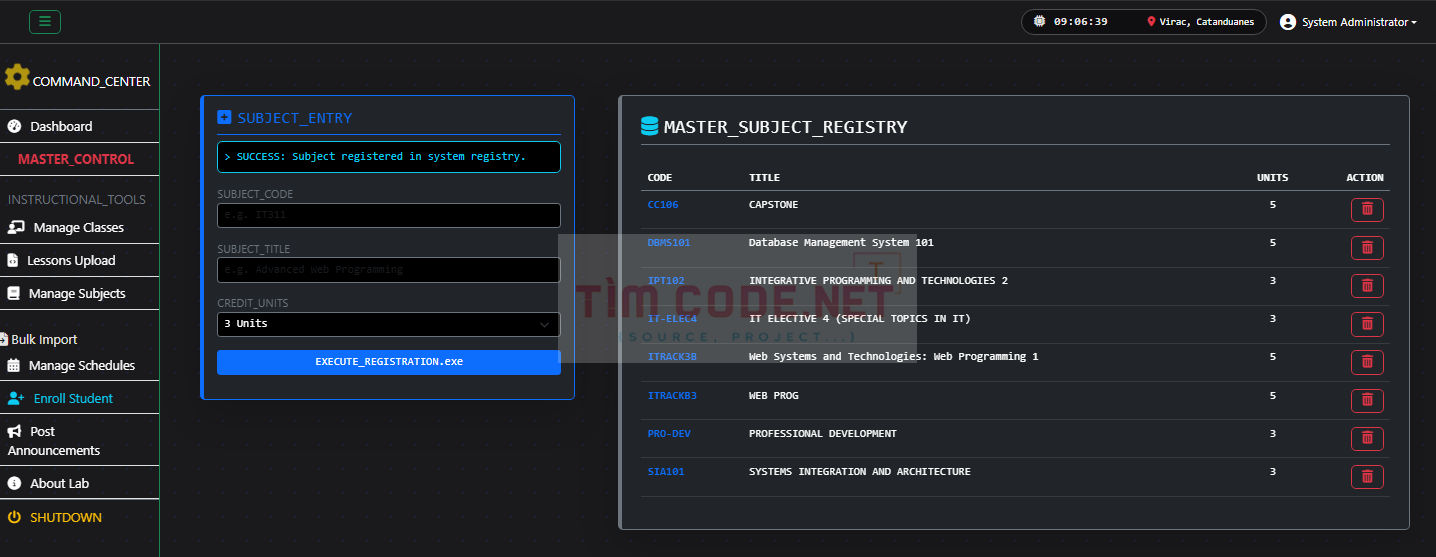Click the CAPSTONE title cell
The height and width of the screenshot is (557, 1436).
(773, 204)
